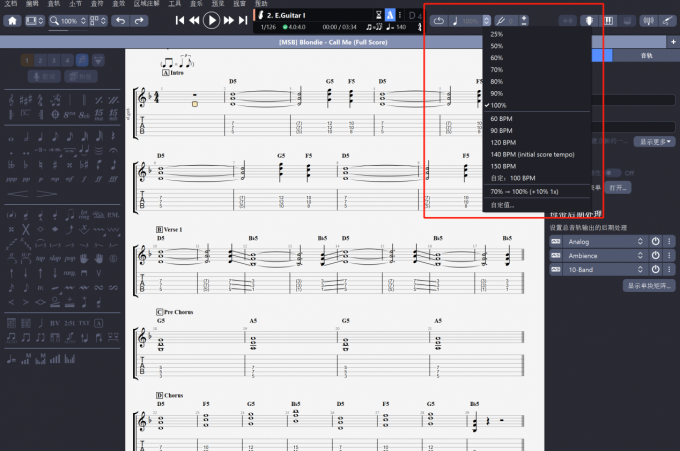This screenshot has height=451, width=680.
Task: Jump to the end of the score
Action: (x=244, y=20)
